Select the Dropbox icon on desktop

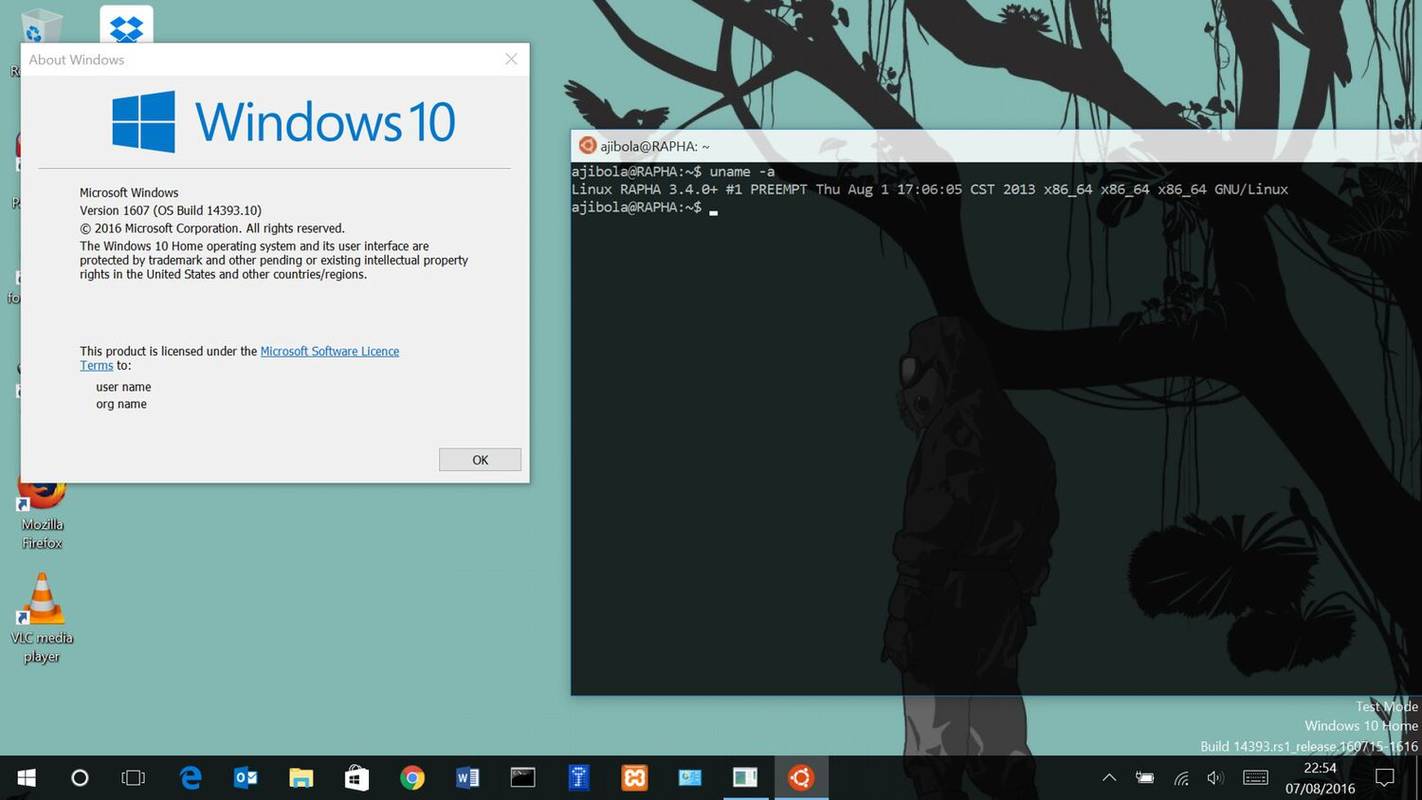127,25
